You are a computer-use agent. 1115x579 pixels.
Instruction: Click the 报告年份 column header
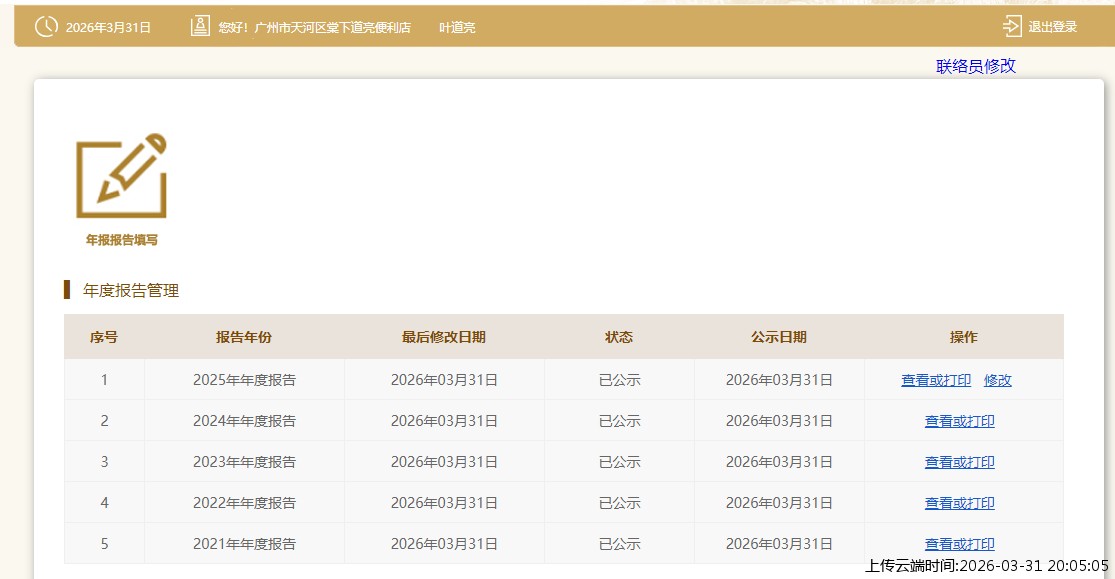pyautogui.click(x=244, y=337)
